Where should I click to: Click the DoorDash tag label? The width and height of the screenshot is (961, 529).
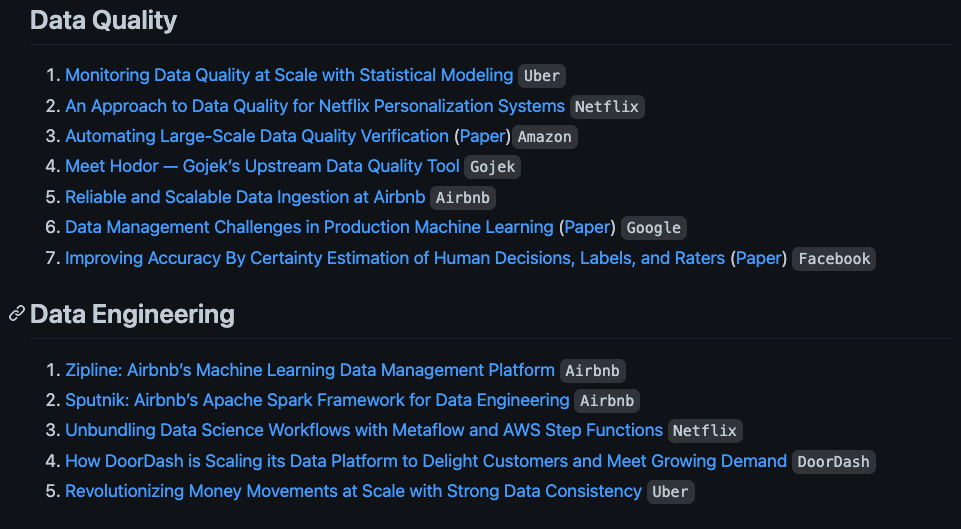[834, 462]
